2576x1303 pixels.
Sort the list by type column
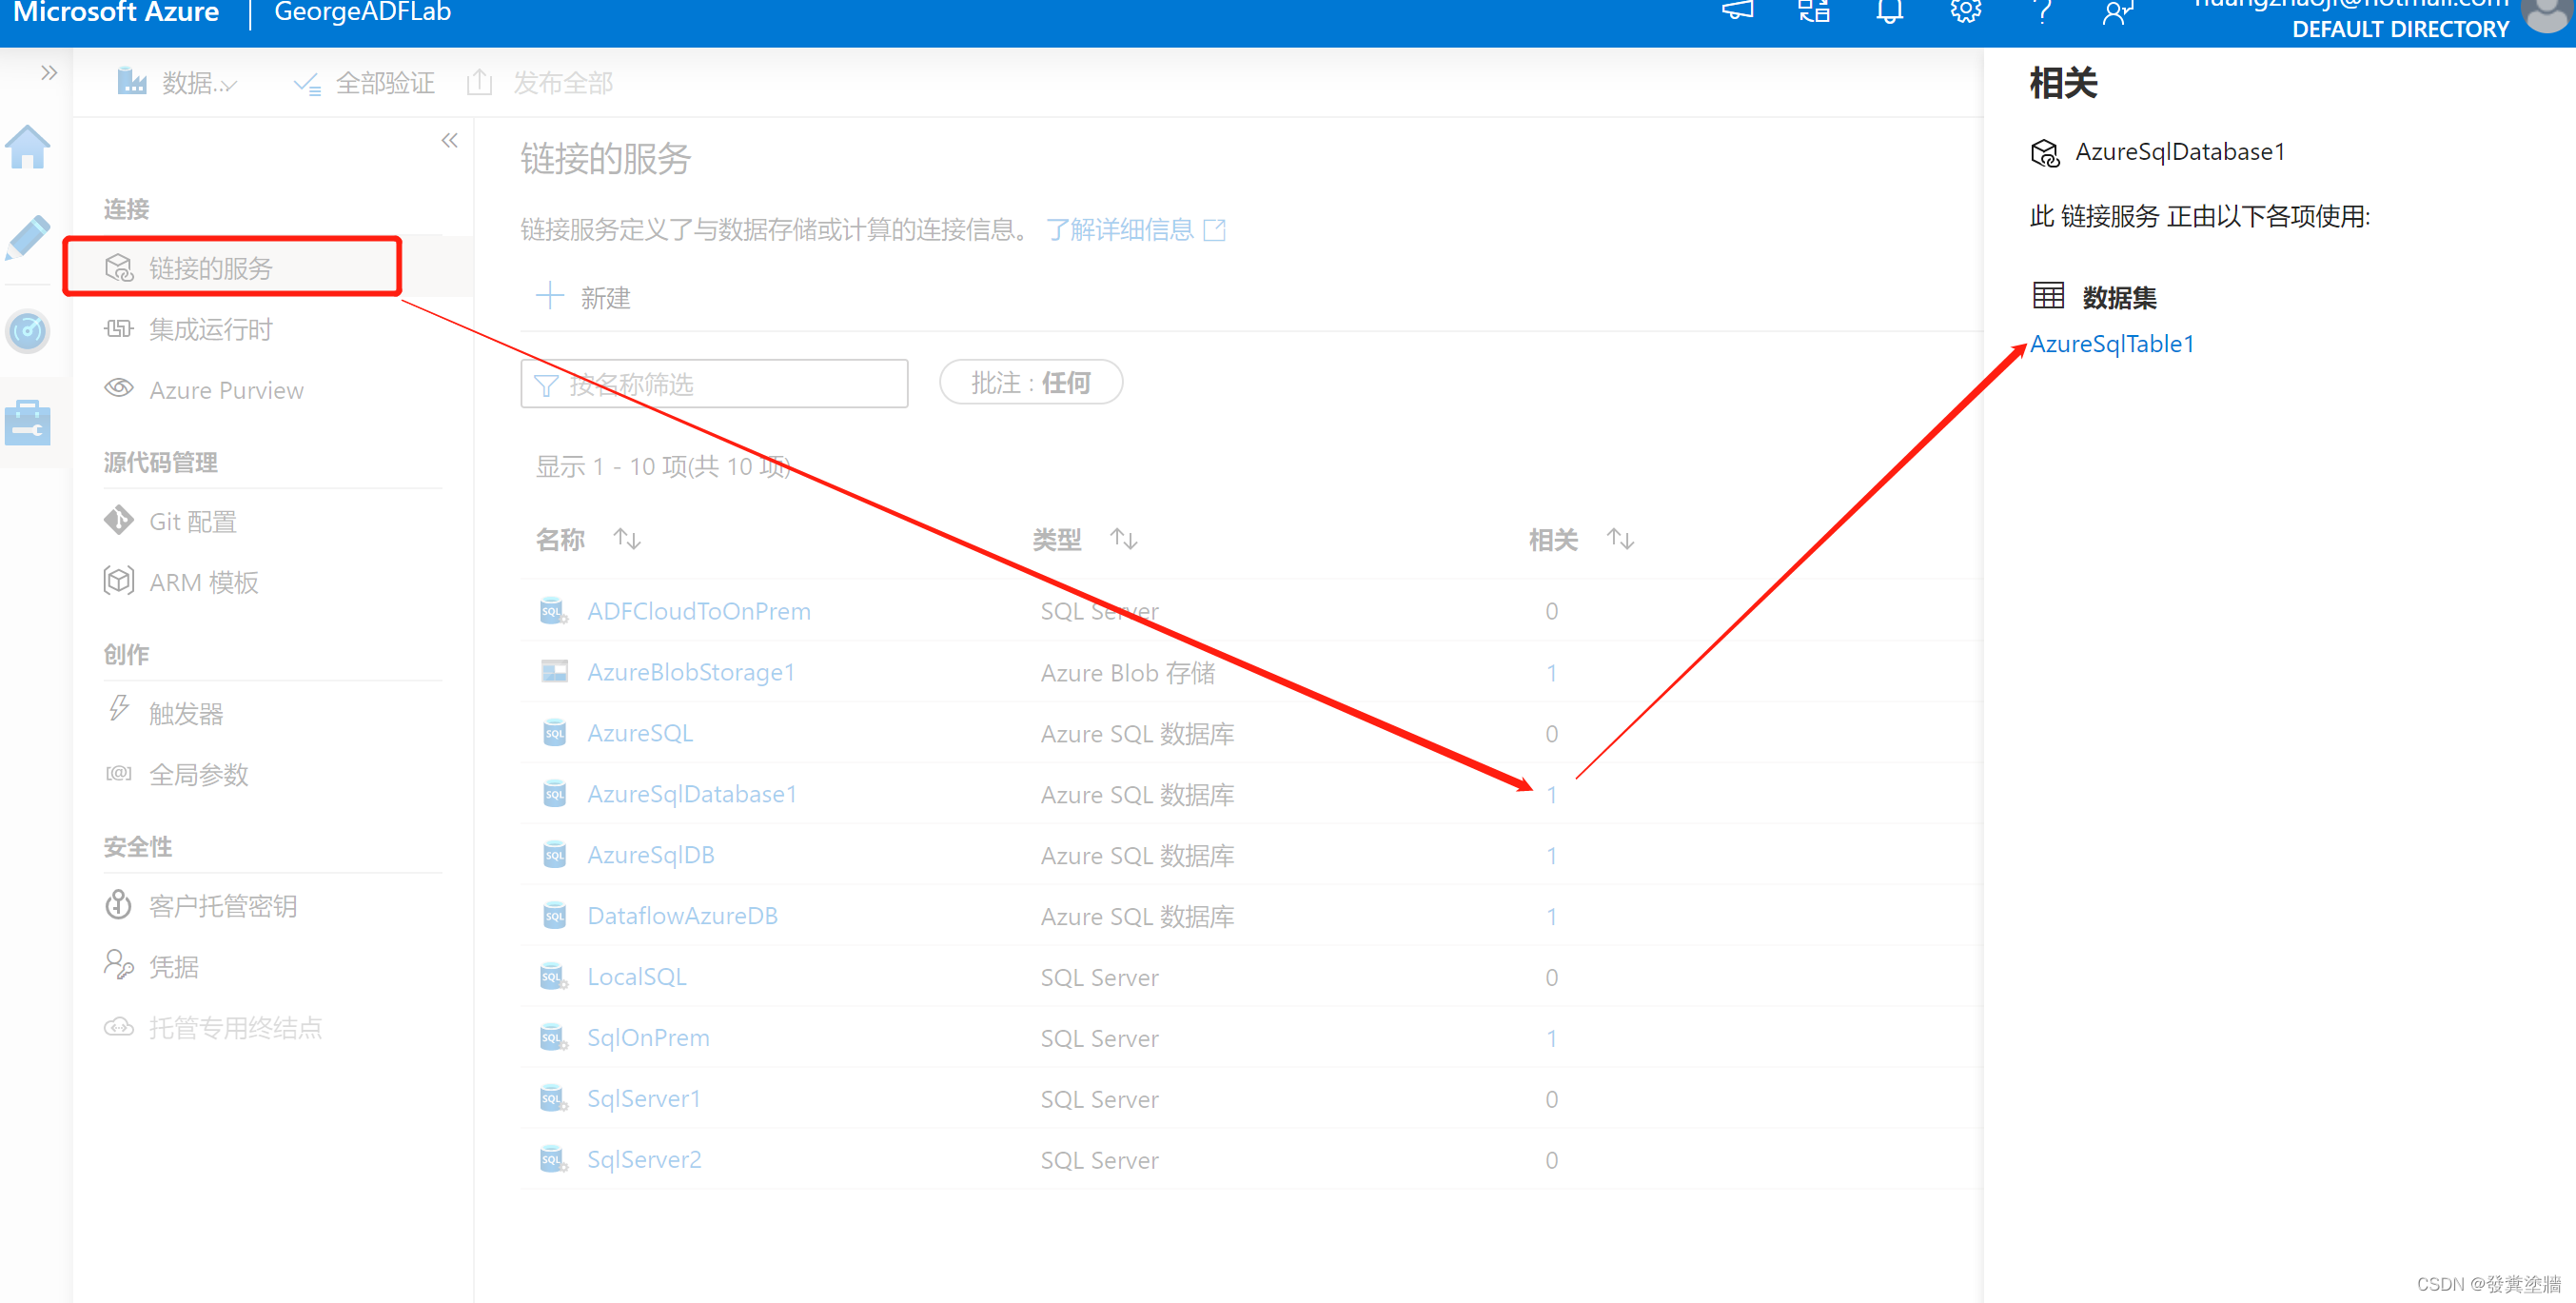pos(1123,540)
